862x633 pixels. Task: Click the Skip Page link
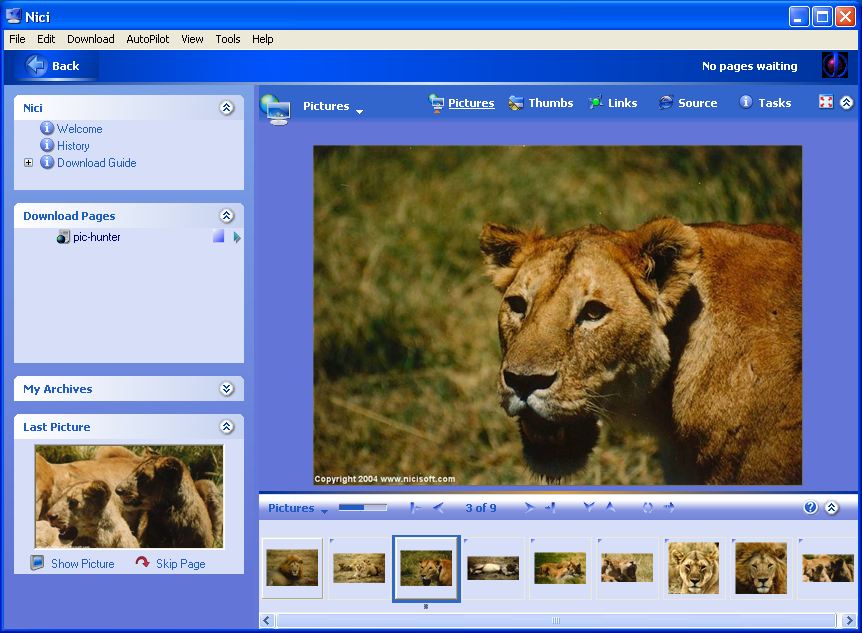180,564
